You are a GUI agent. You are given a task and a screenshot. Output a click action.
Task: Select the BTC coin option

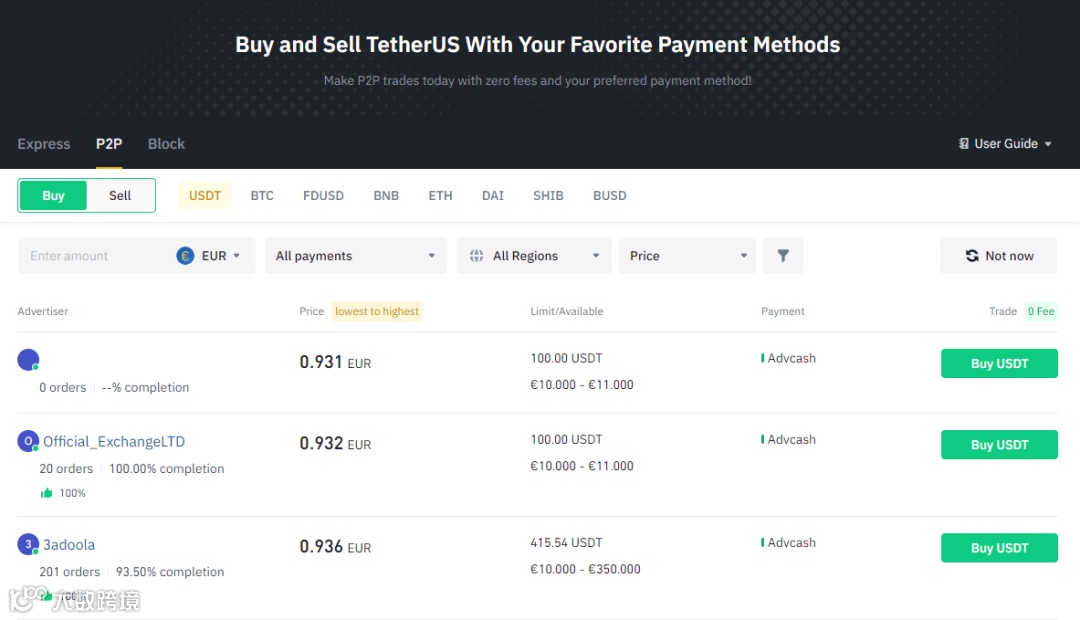(262, 196)
